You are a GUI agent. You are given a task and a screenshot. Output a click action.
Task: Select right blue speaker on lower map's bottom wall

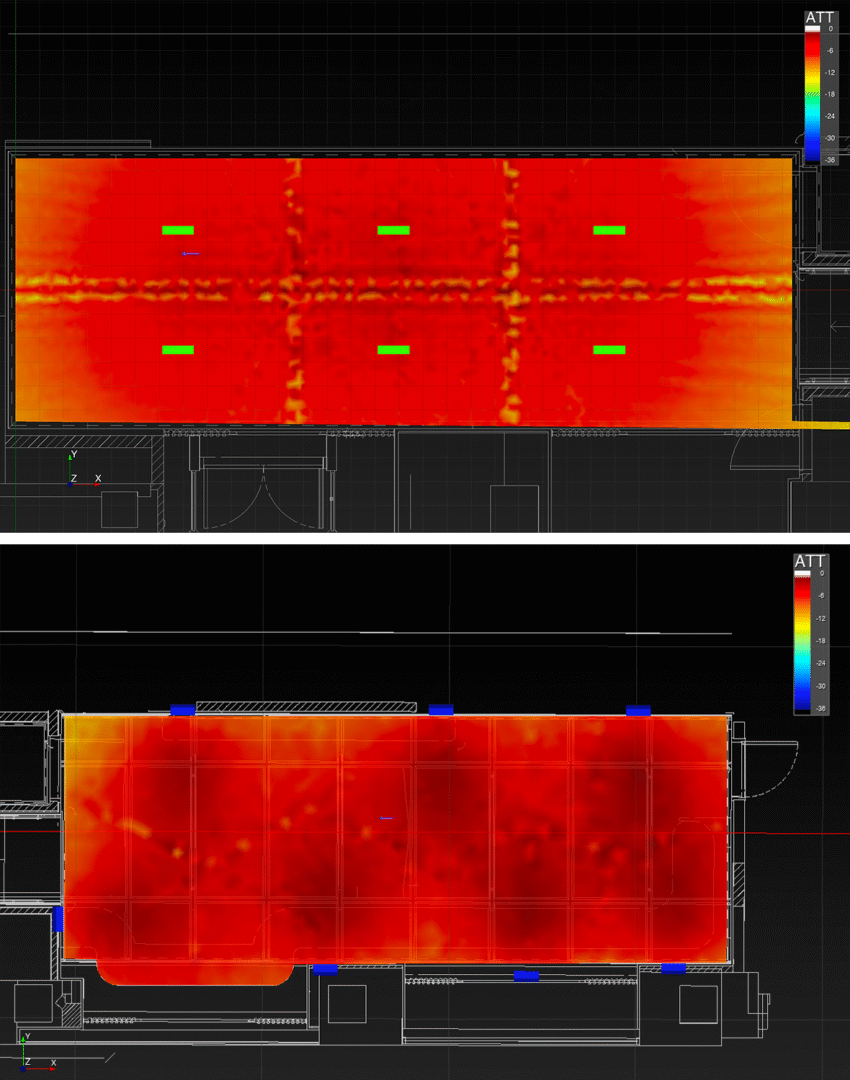pyautogui.click(x=674, y=968)
